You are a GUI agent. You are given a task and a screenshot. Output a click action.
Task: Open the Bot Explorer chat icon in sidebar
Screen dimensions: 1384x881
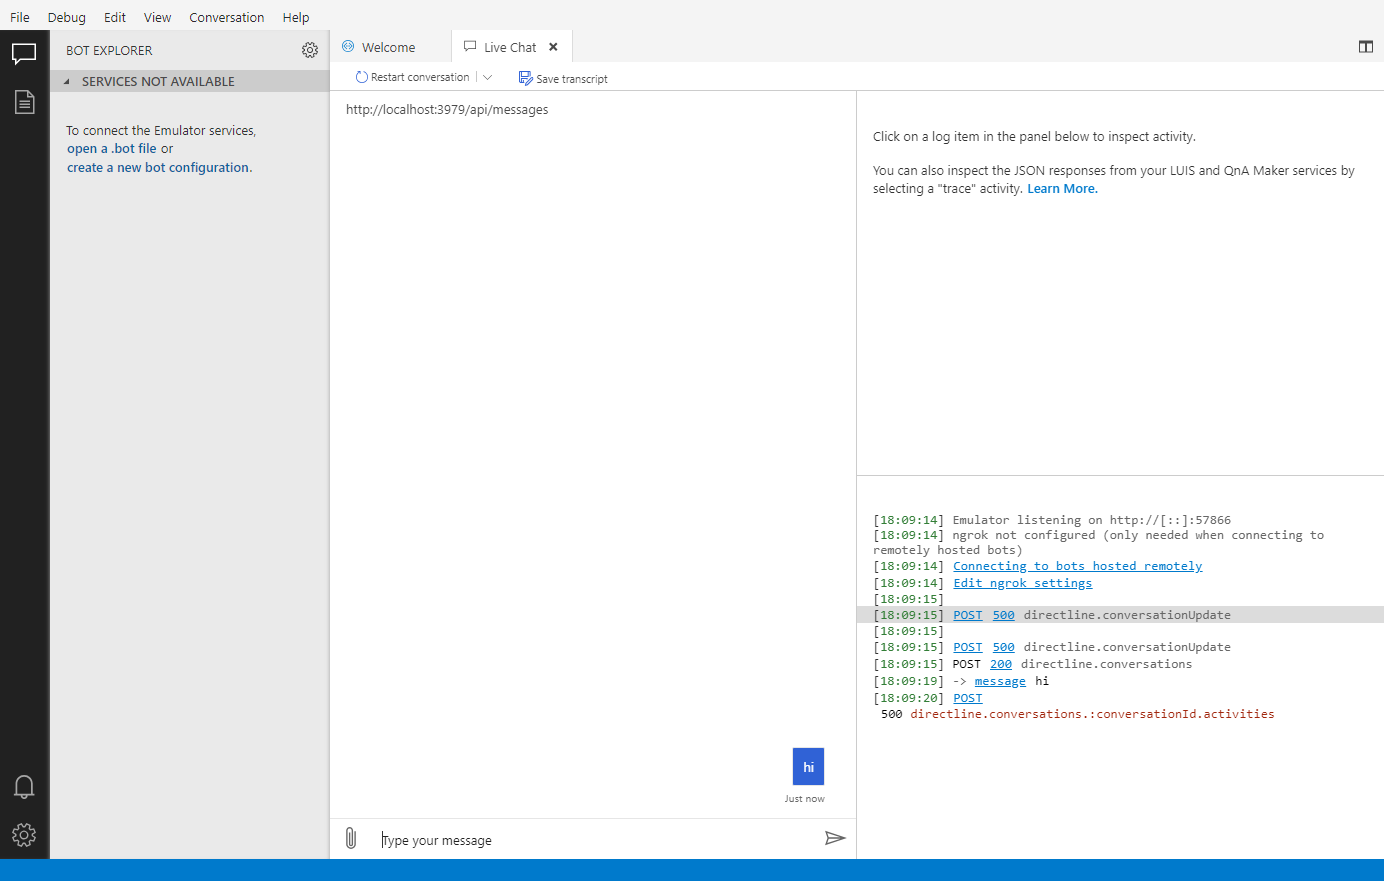click(24, 54)
